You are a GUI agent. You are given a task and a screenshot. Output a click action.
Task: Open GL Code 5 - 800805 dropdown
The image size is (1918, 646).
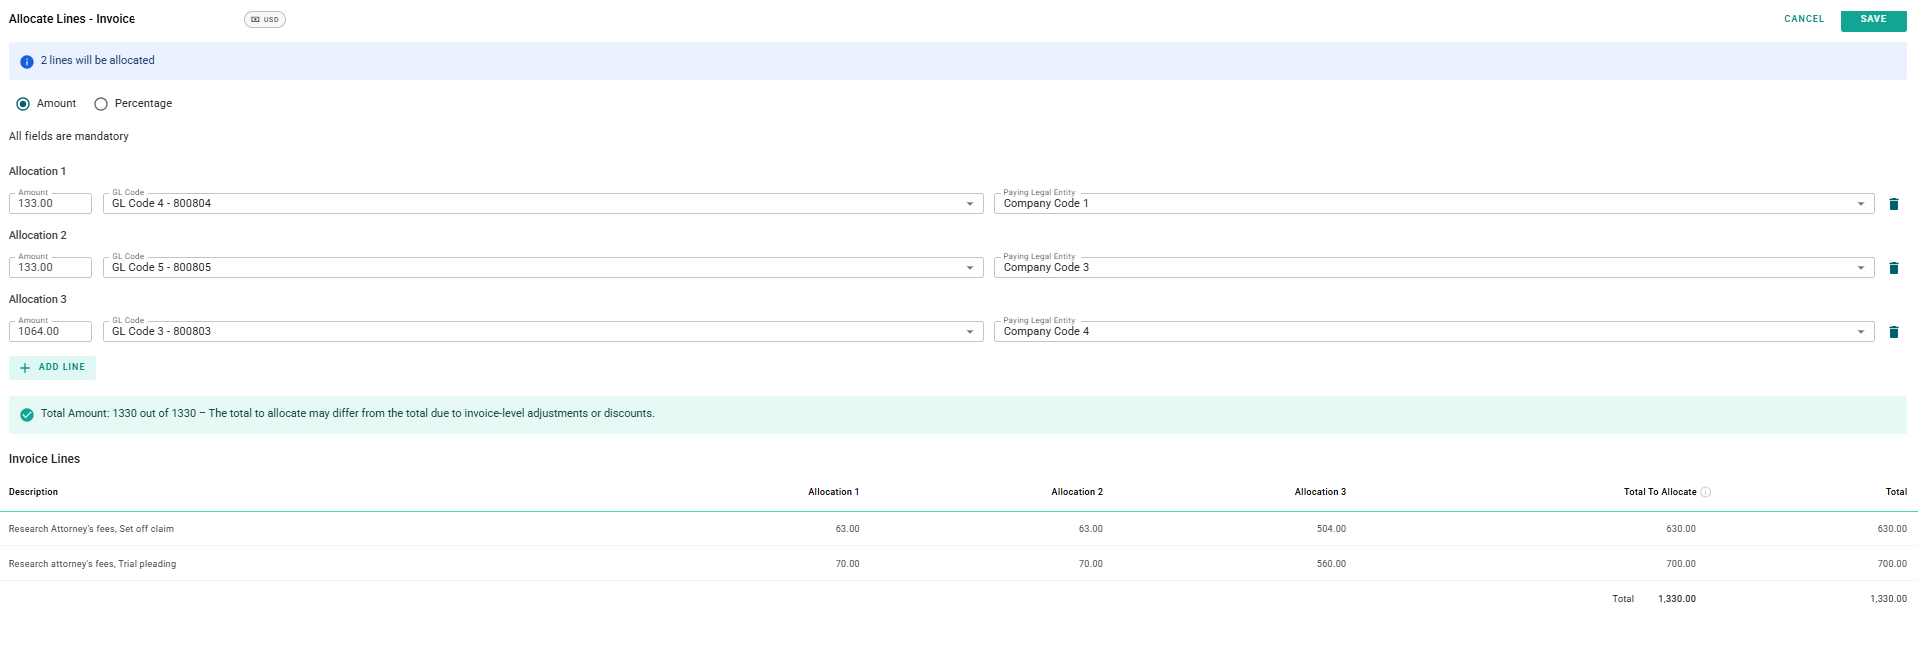pyautogui.click(x=543, y=268)
